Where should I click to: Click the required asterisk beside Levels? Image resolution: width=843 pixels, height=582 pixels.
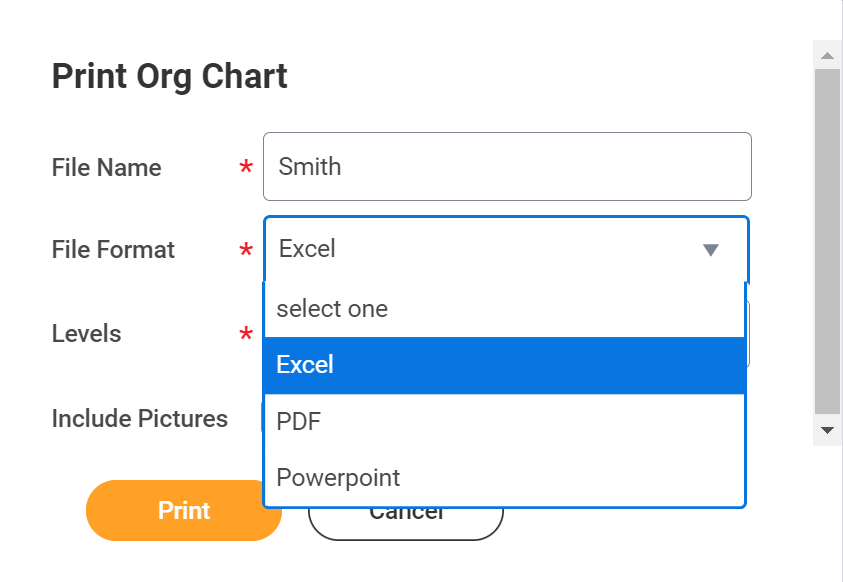tap(246, 334)
